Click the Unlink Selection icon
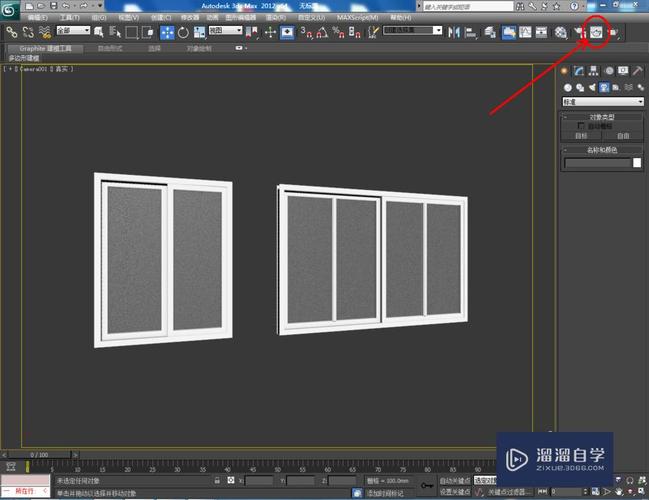The height and width of the screenshot is (500, 649). (x=28, y=31)
